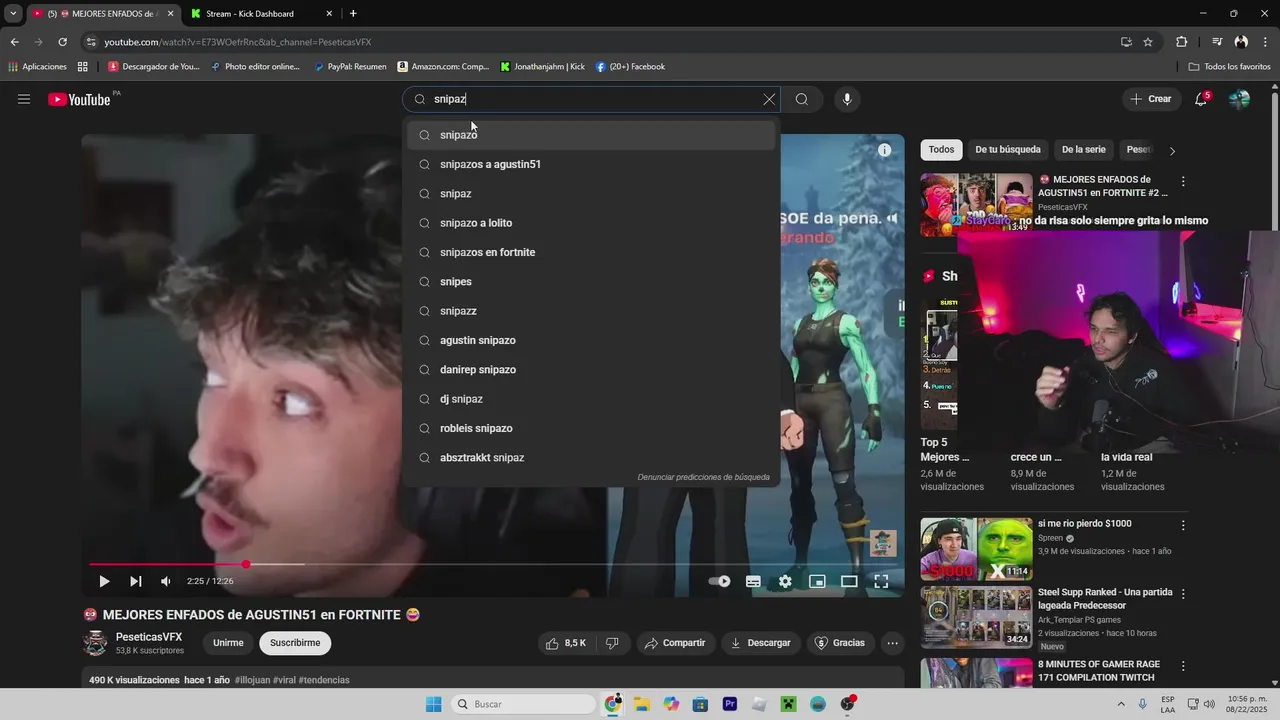Screen dimensions: 1280x720
Task: Click the search magnifier button
Action: (x=802, y=99)
